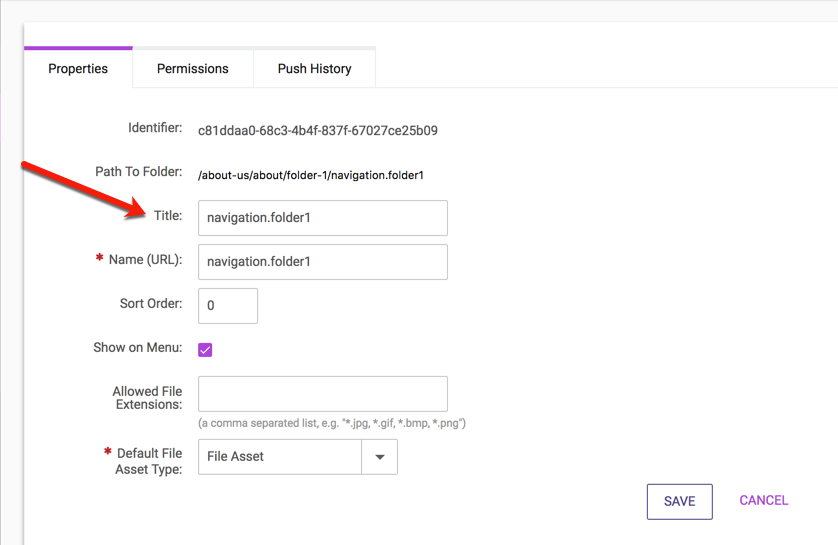Click the folder Identifier value text

317,130
